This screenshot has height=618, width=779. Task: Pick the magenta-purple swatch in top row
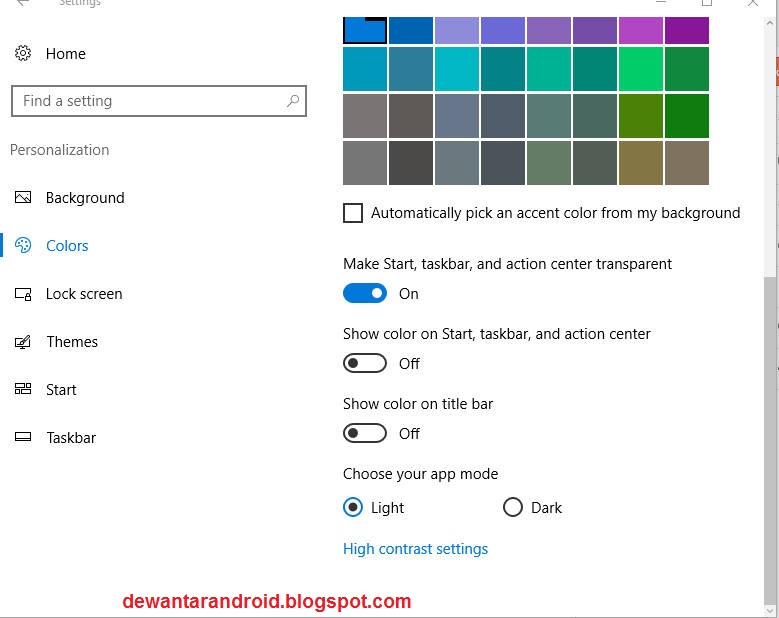641,30
